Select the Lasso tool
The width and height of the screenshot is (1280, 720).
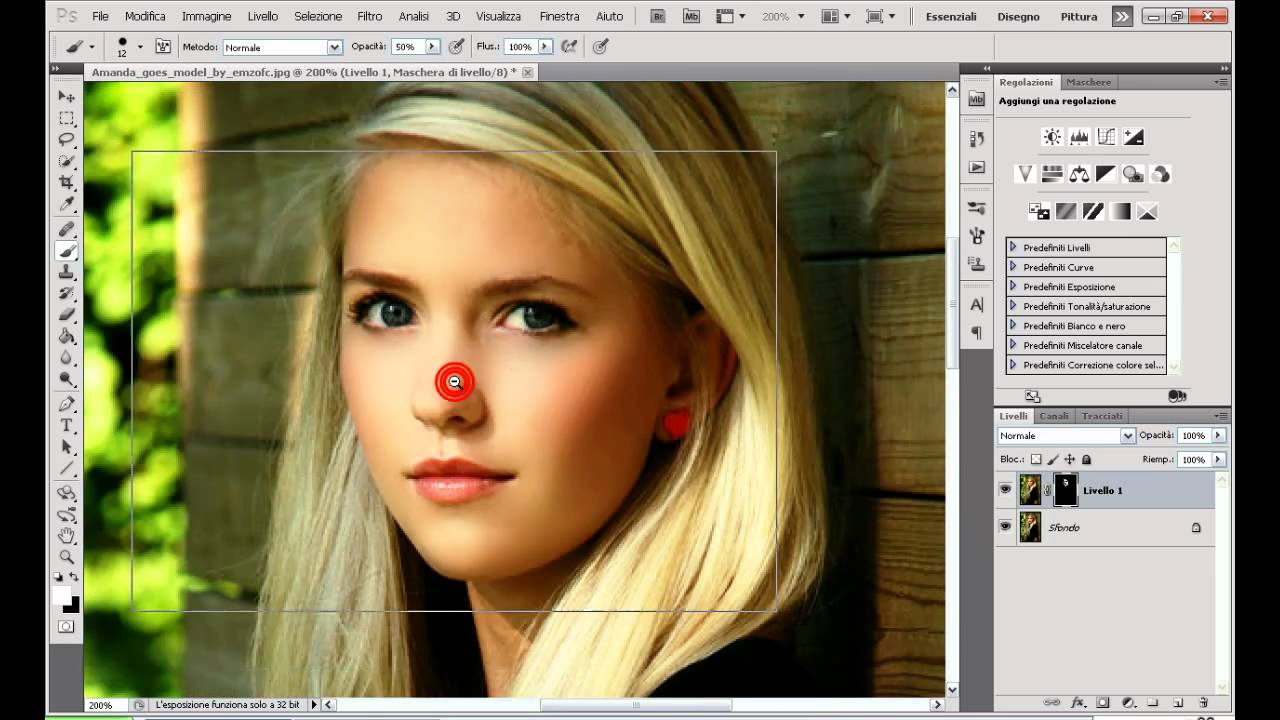(66, 139)
